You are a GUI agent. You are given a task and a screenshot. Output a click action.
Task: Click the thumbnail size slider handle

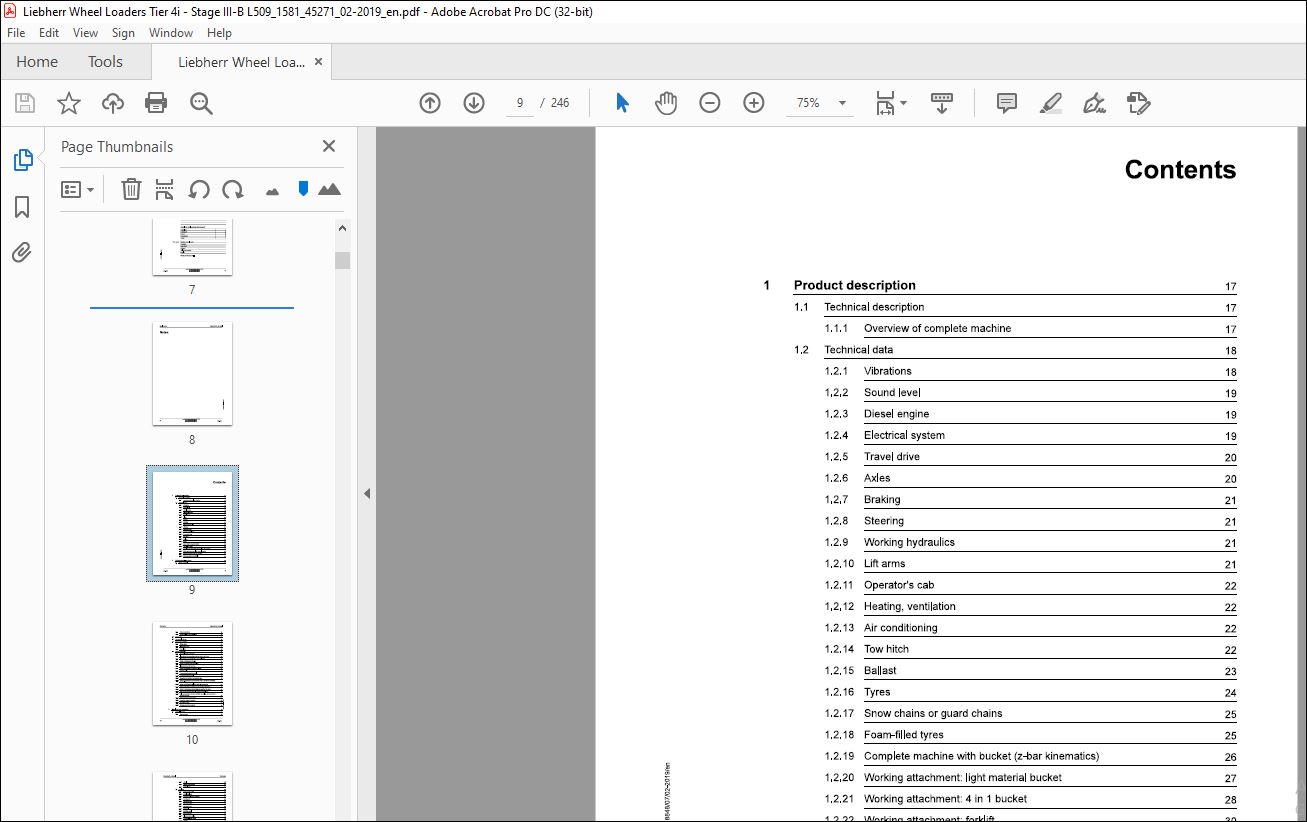coord(303,188)
